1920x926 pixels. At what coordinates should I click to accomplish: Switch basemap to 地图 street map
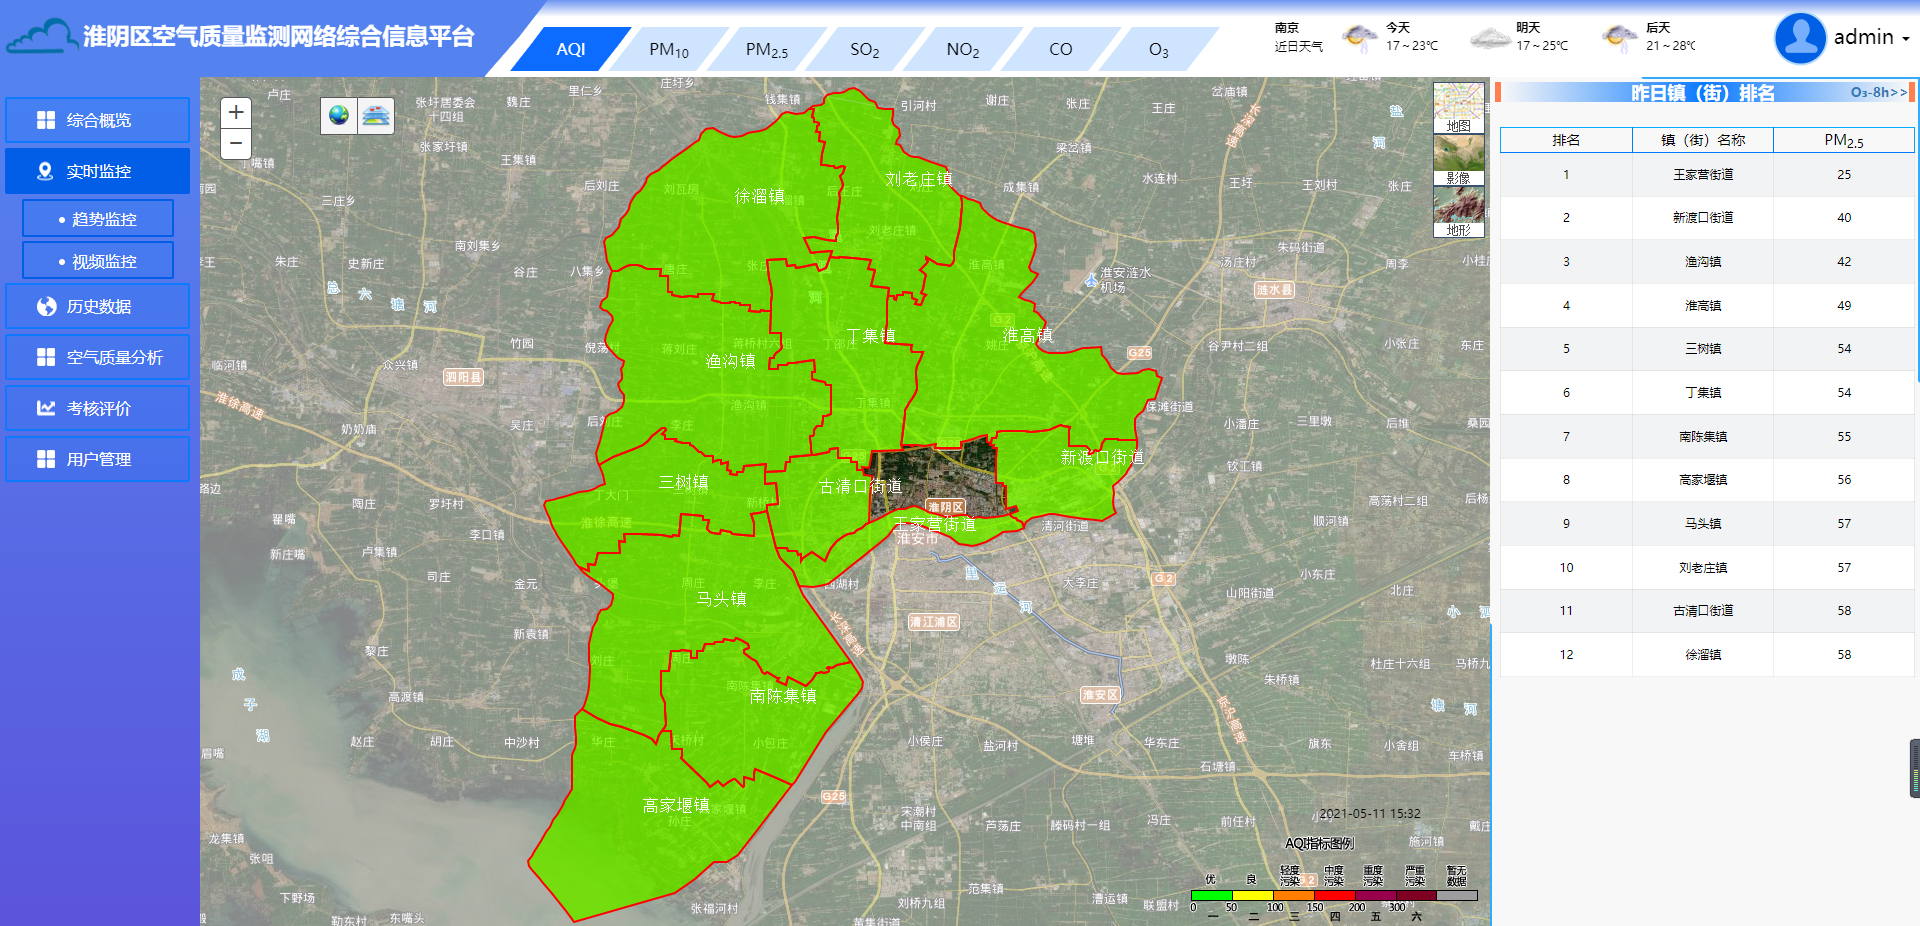[x=1458, y=108]
